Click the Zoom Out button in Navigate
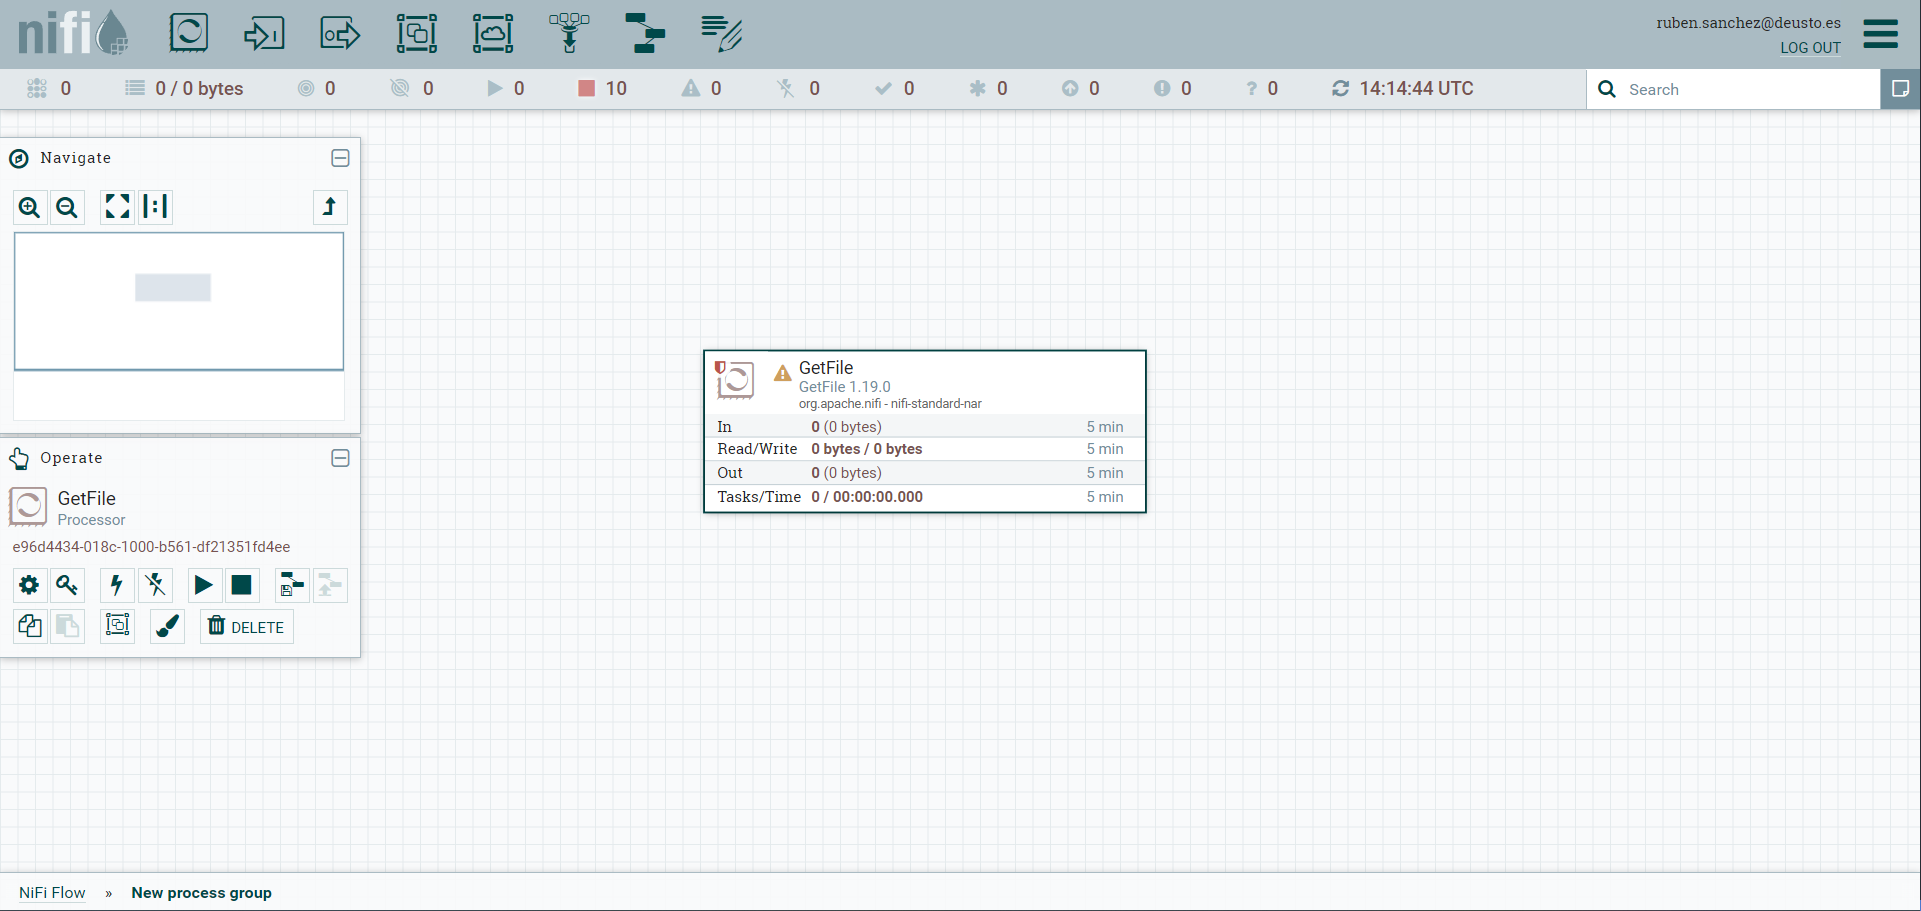 pyautogui.click(x=67, y=207)
